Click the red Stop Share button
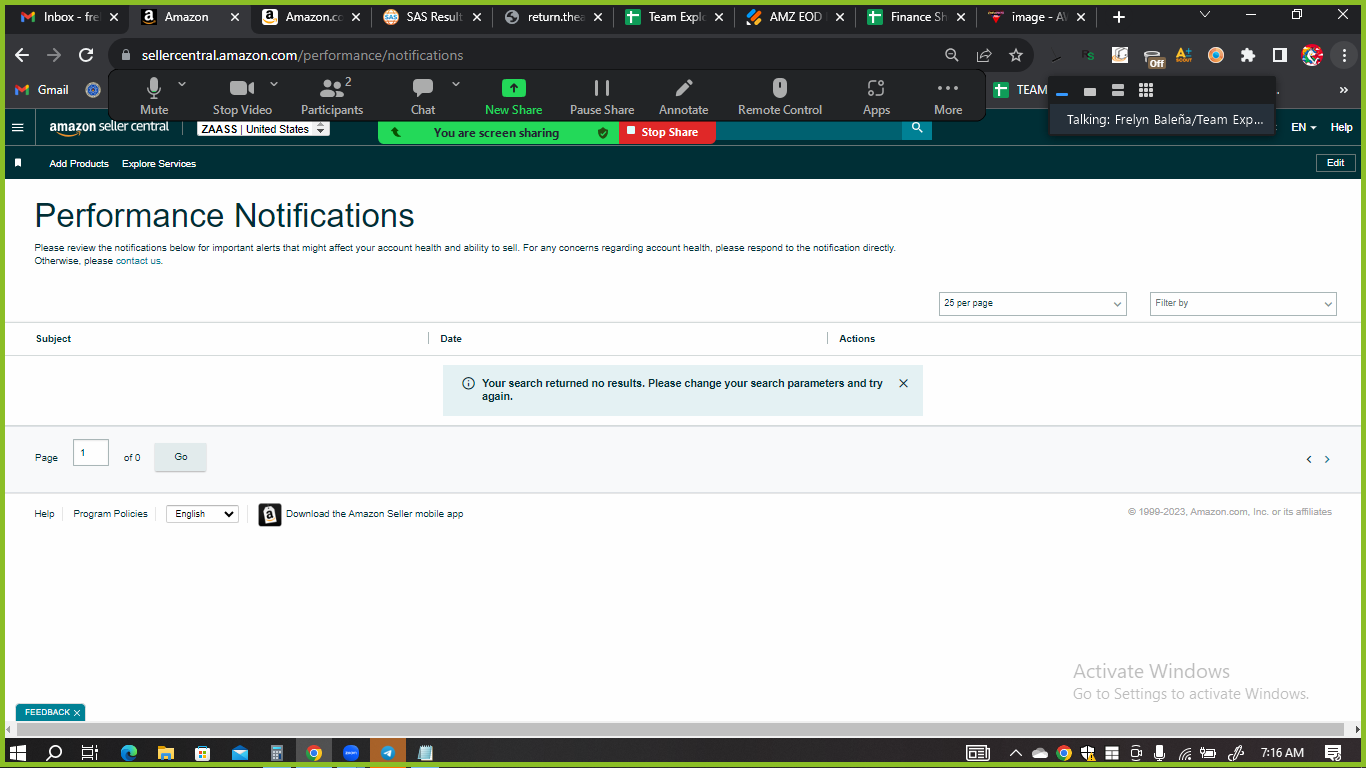The height and width of the screenshot is (768, 1366). 667,132
